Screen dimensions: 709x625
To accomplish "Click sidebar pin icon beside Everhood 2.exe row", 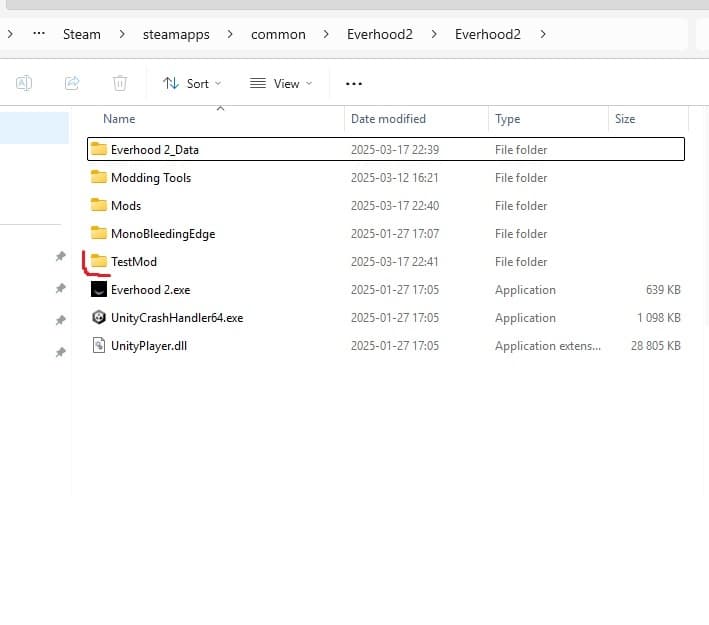I will (61, 288).
